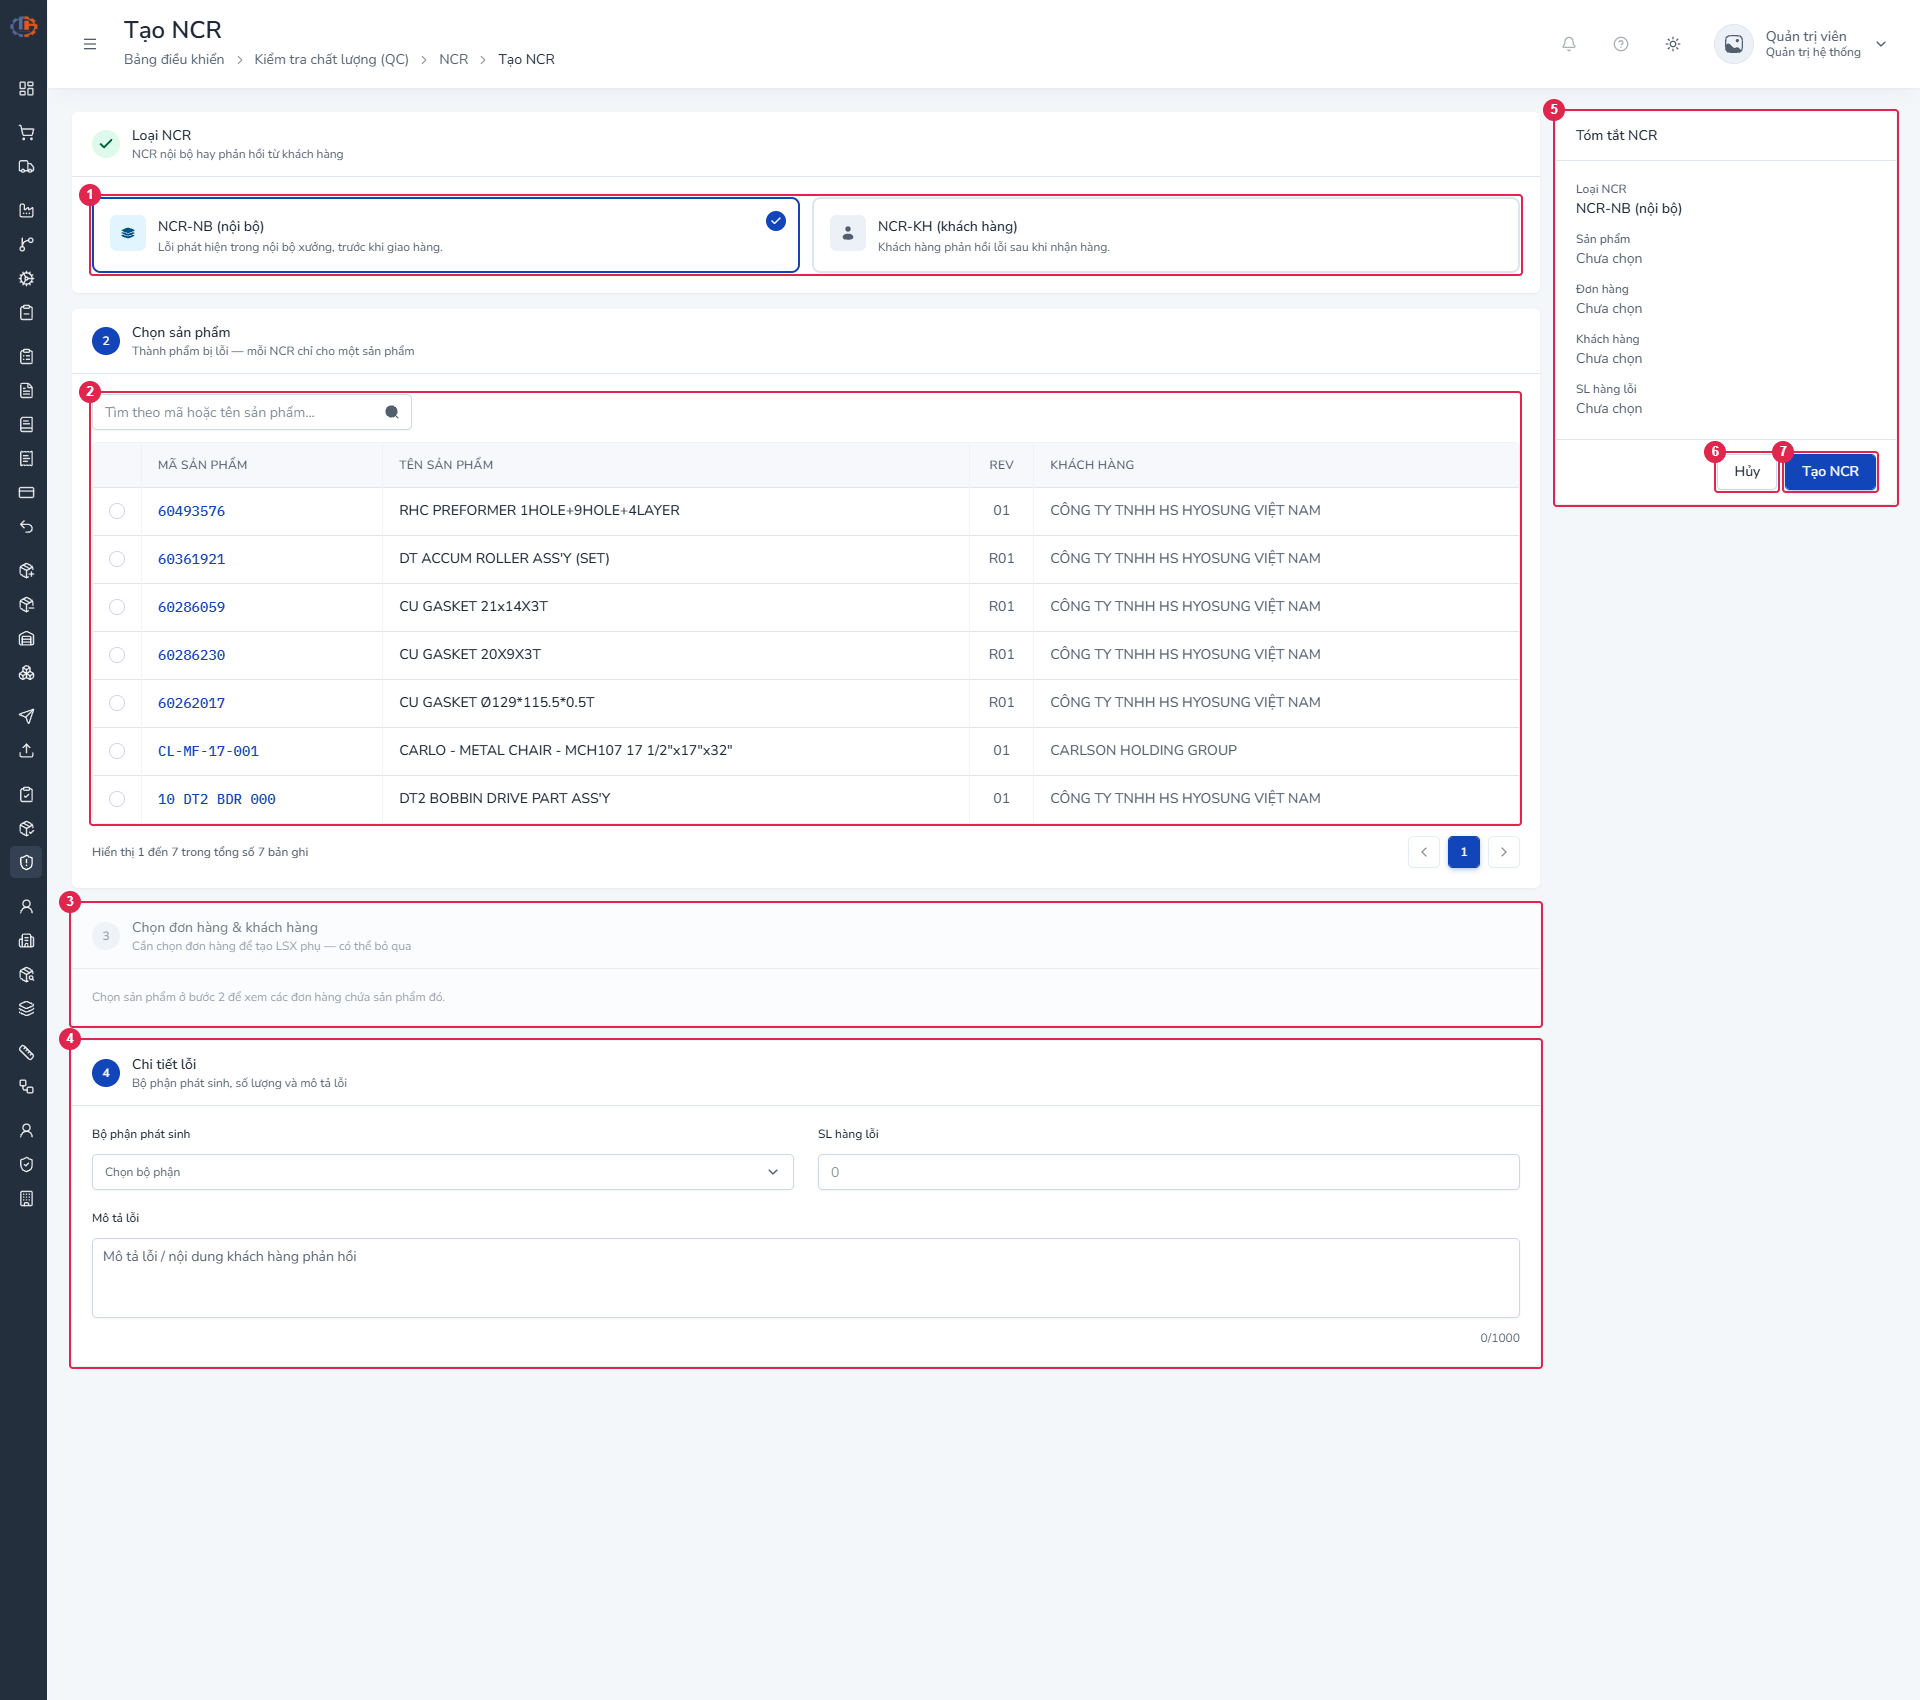Open the factory sidebar icon
This screenshot has width=1920, height=1700.
tap(26, 210)
